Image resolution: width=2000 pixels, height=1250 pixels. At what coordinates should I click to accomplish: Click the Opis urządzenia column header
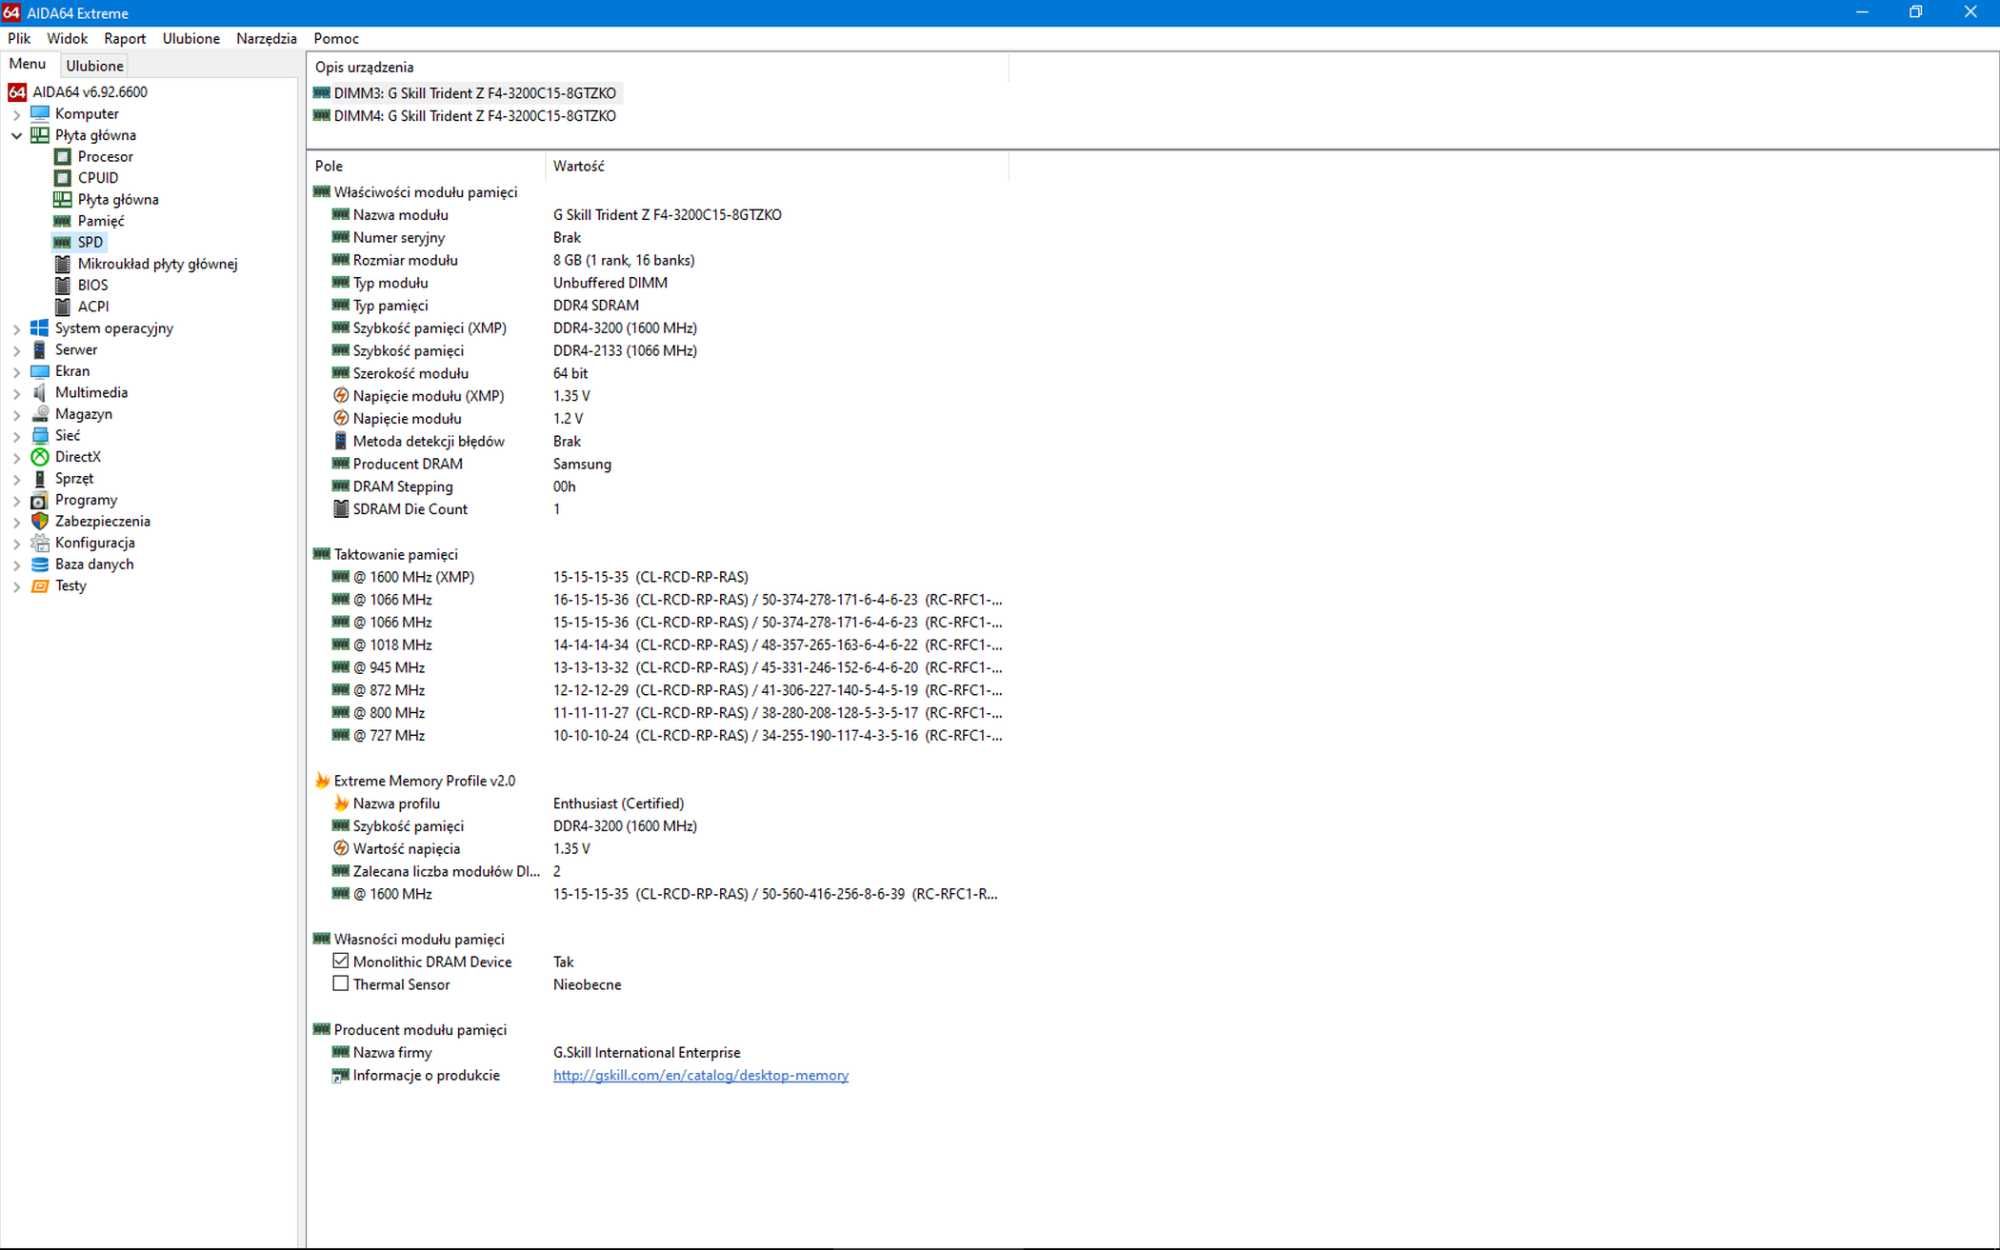pos(659,67)
